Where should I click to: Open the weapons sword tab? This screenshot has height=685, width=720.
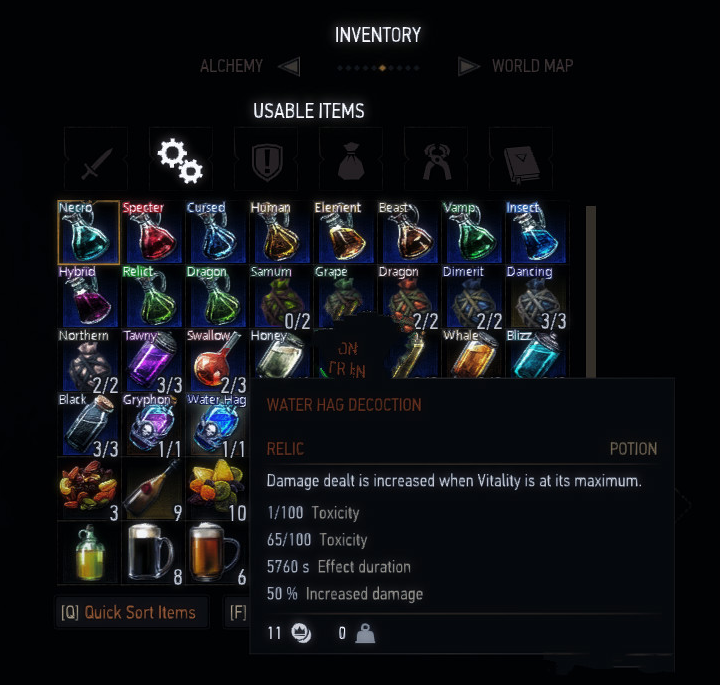96,159
